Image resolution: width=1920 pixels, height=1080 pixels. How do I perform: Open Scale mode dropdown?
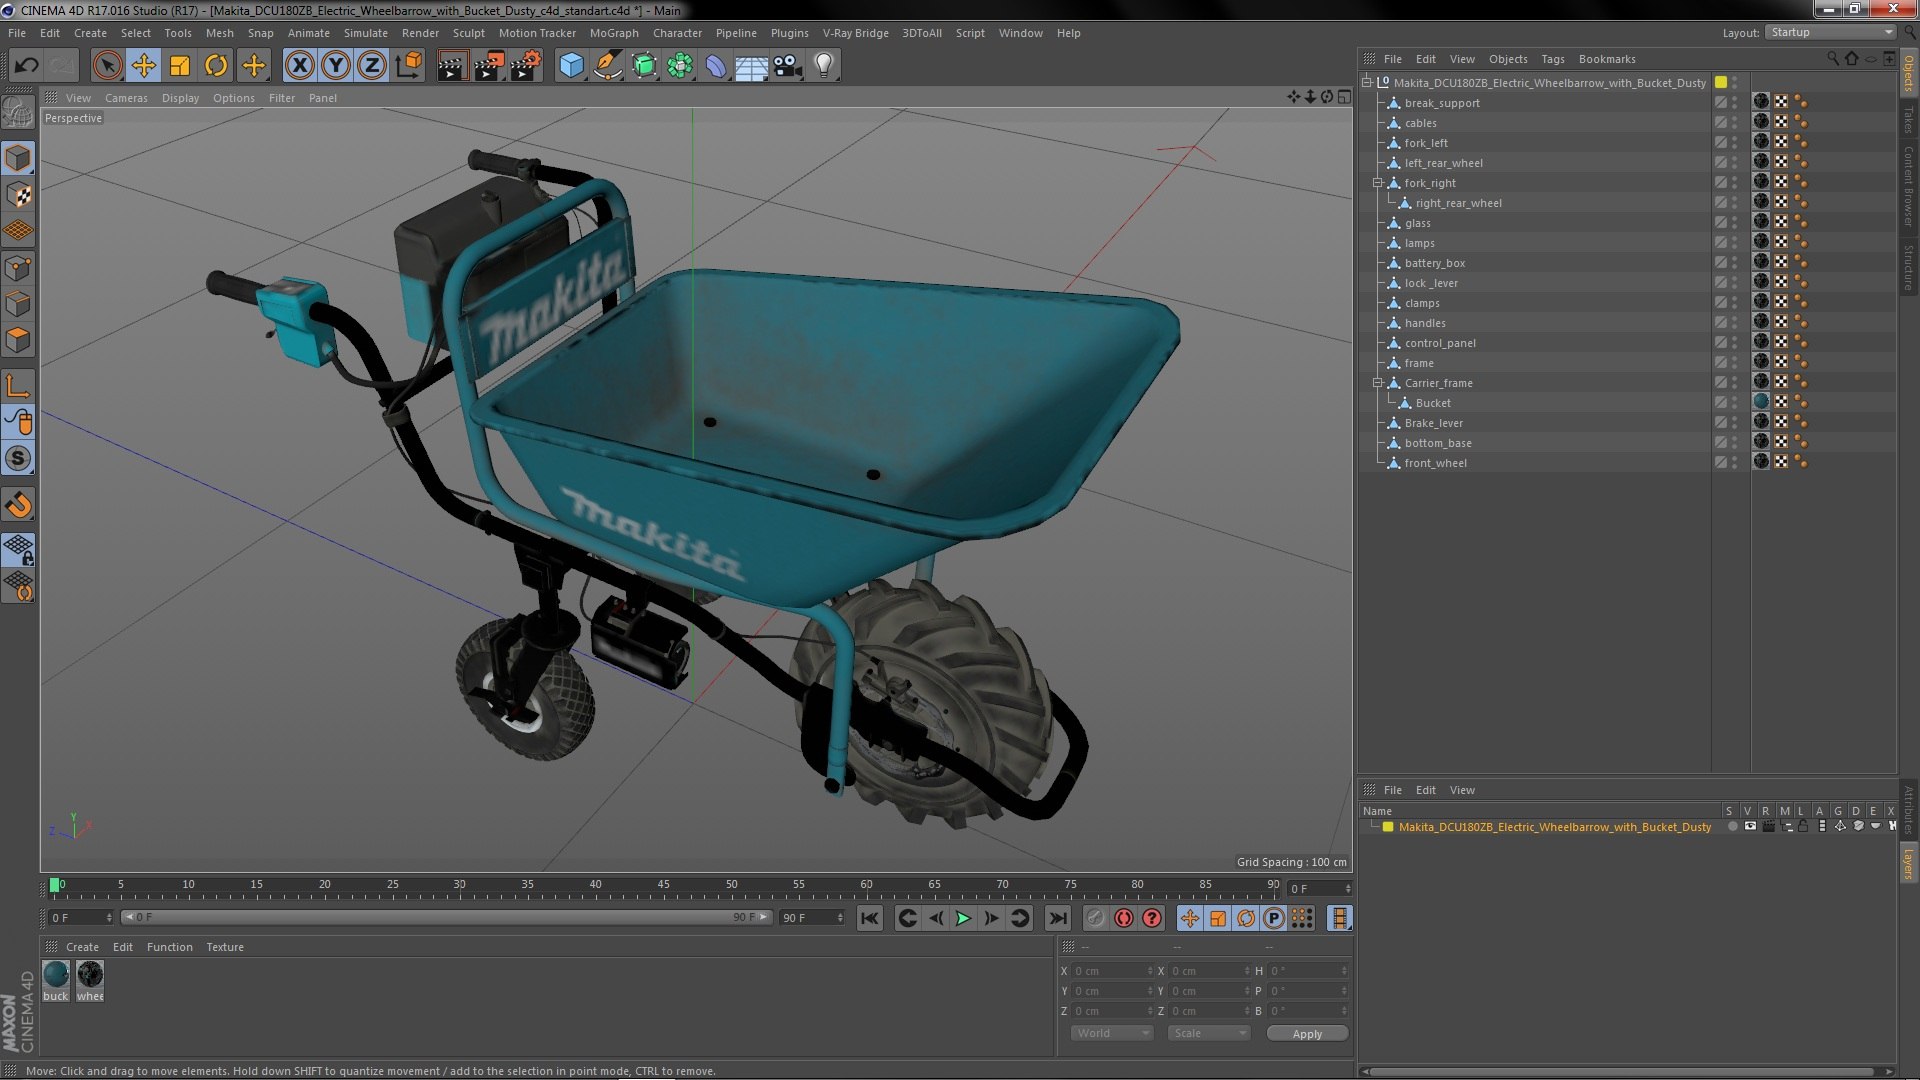1208,1033
